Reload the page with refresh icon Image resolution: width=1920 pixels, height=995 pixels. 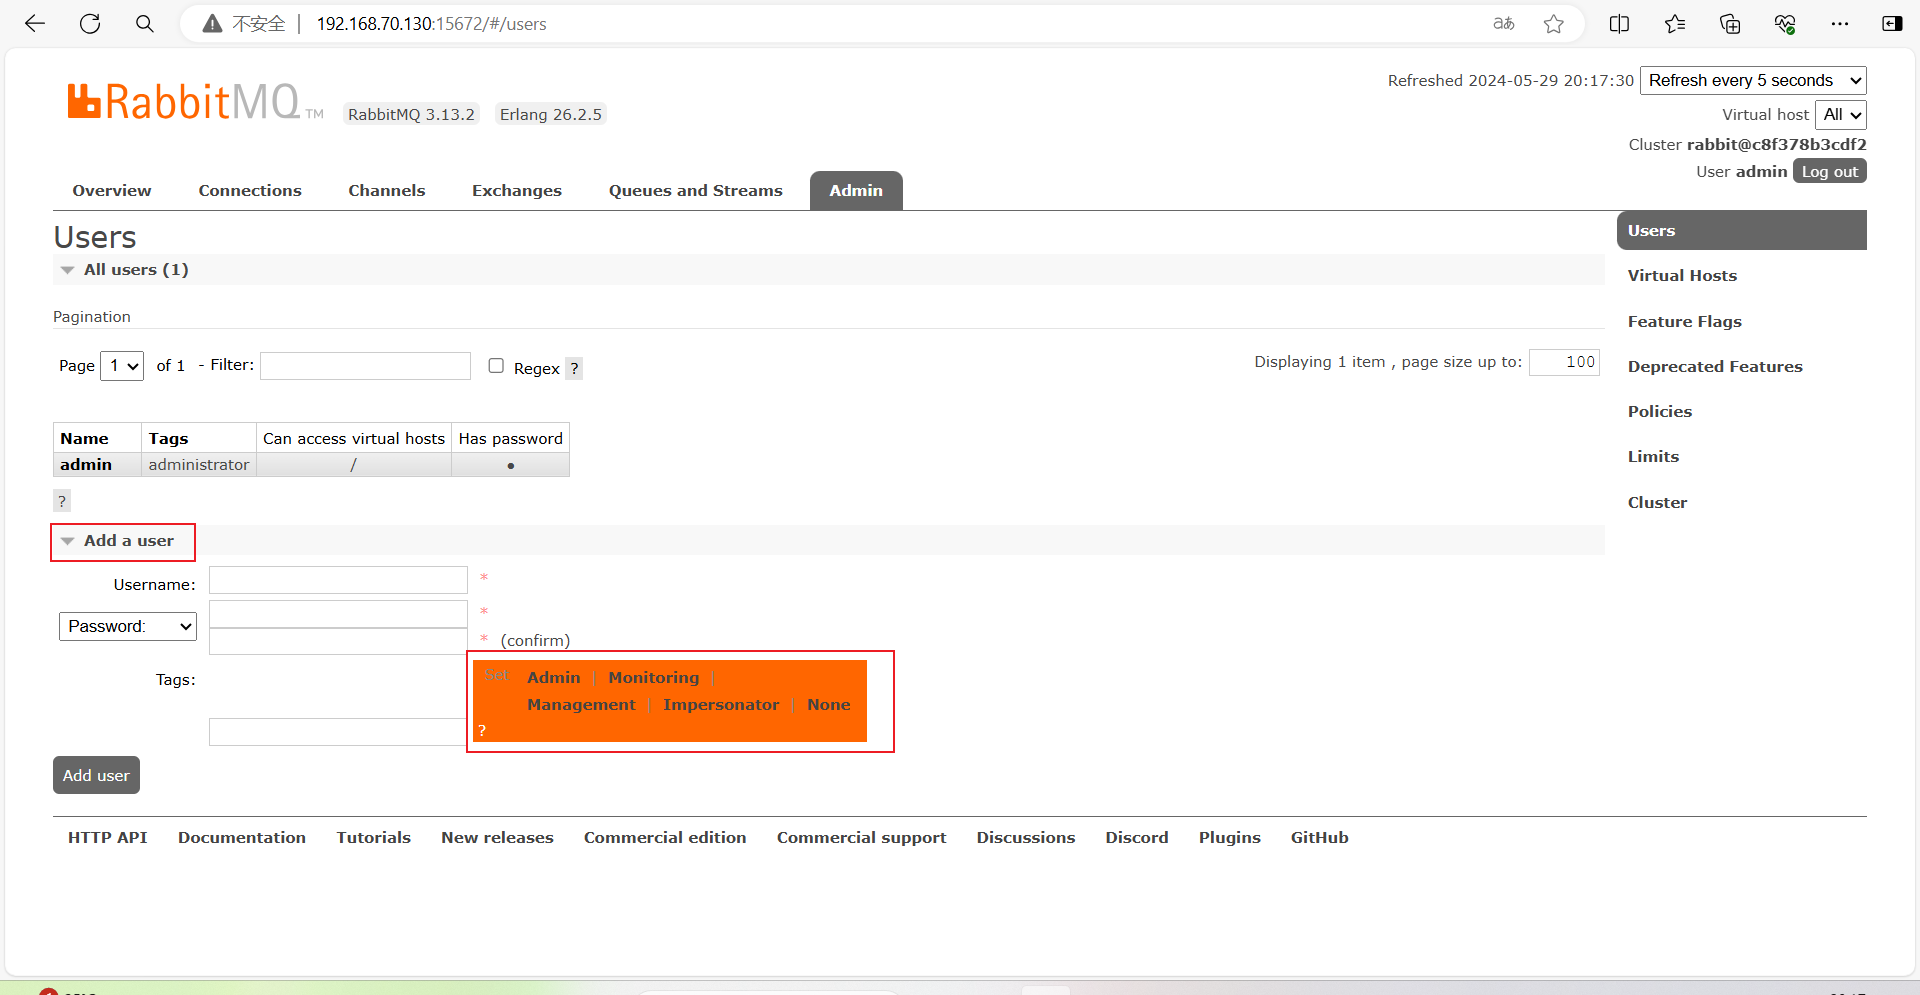[90, 24]
